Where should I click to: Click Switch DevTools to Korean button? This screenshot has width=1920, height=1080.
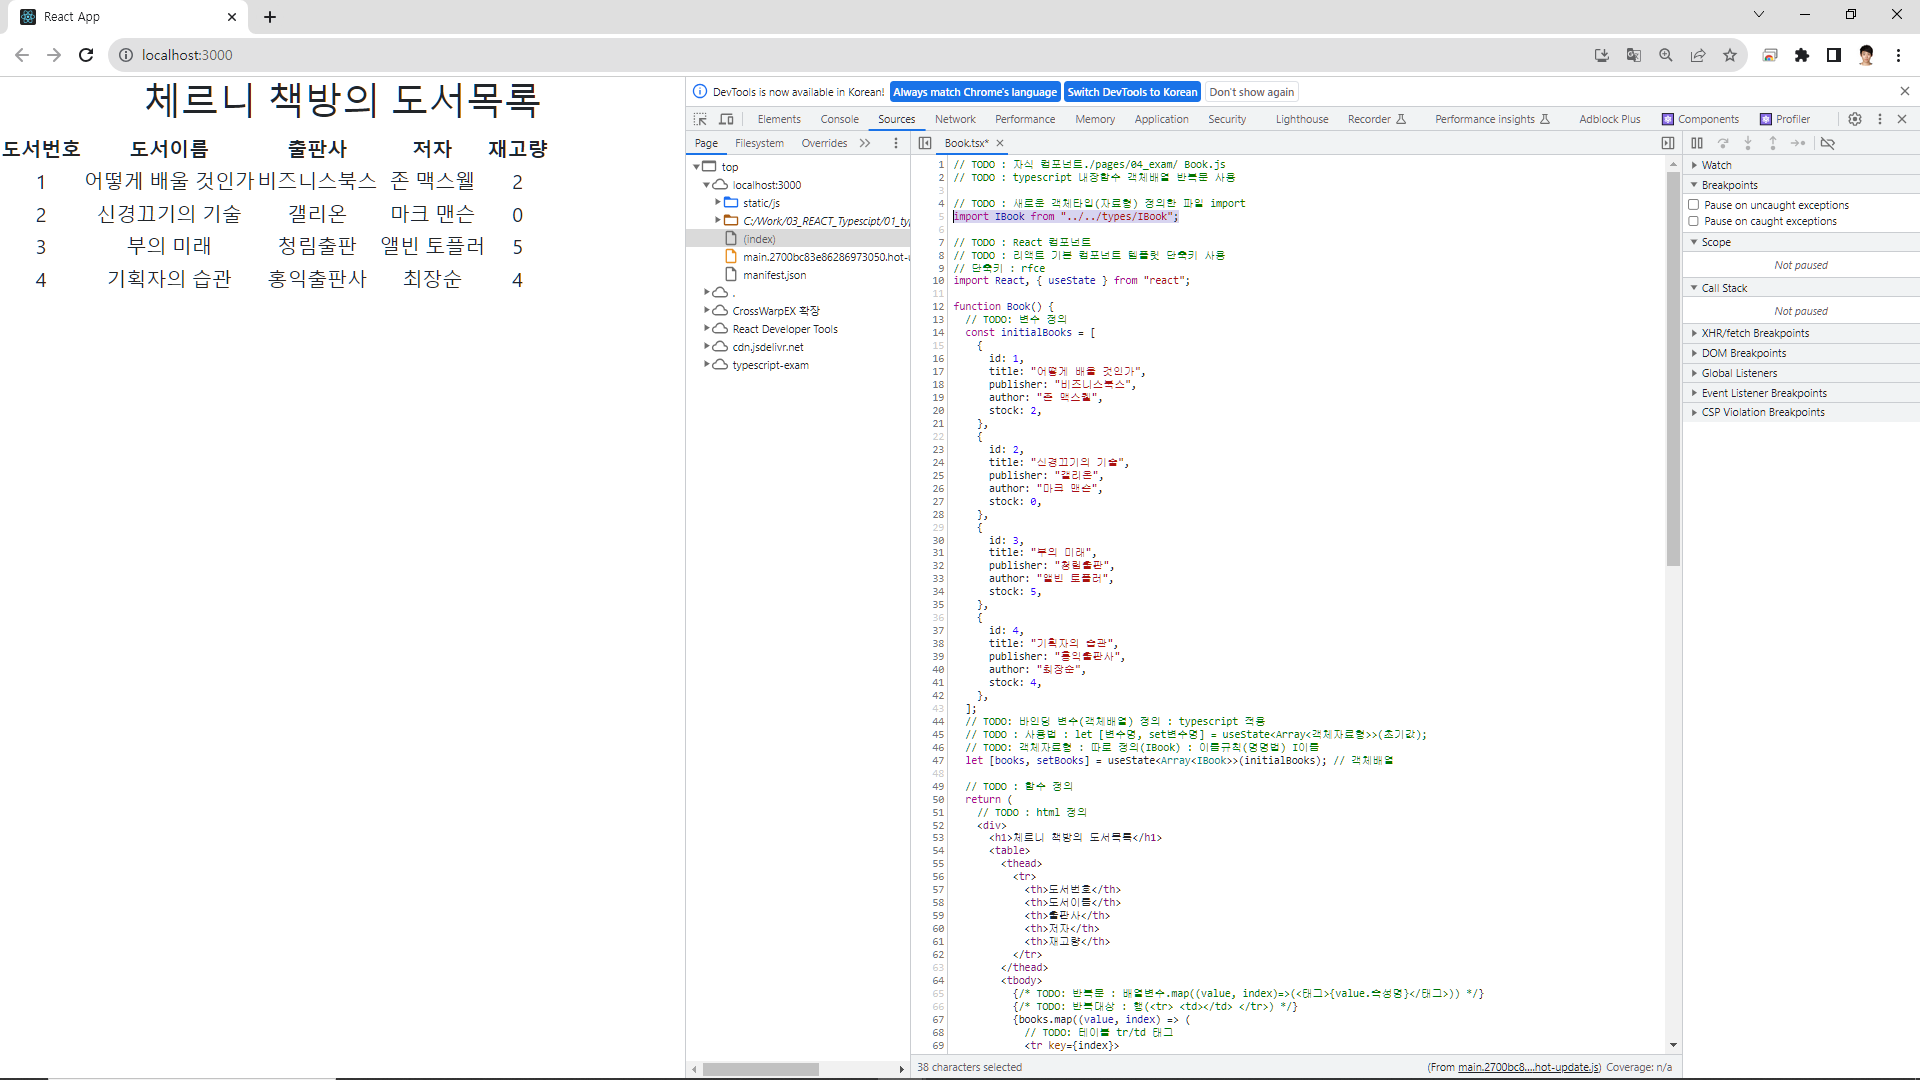coord(1131,92)
